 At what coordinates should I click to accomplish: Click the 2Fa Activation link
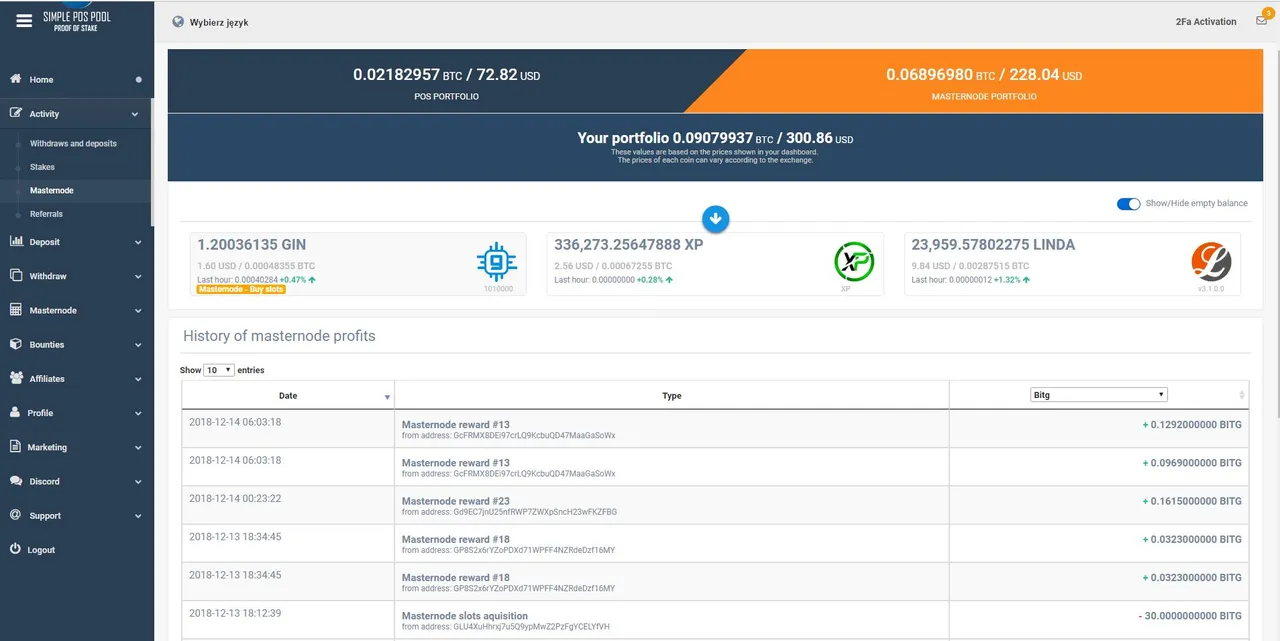coord(1206,22)
